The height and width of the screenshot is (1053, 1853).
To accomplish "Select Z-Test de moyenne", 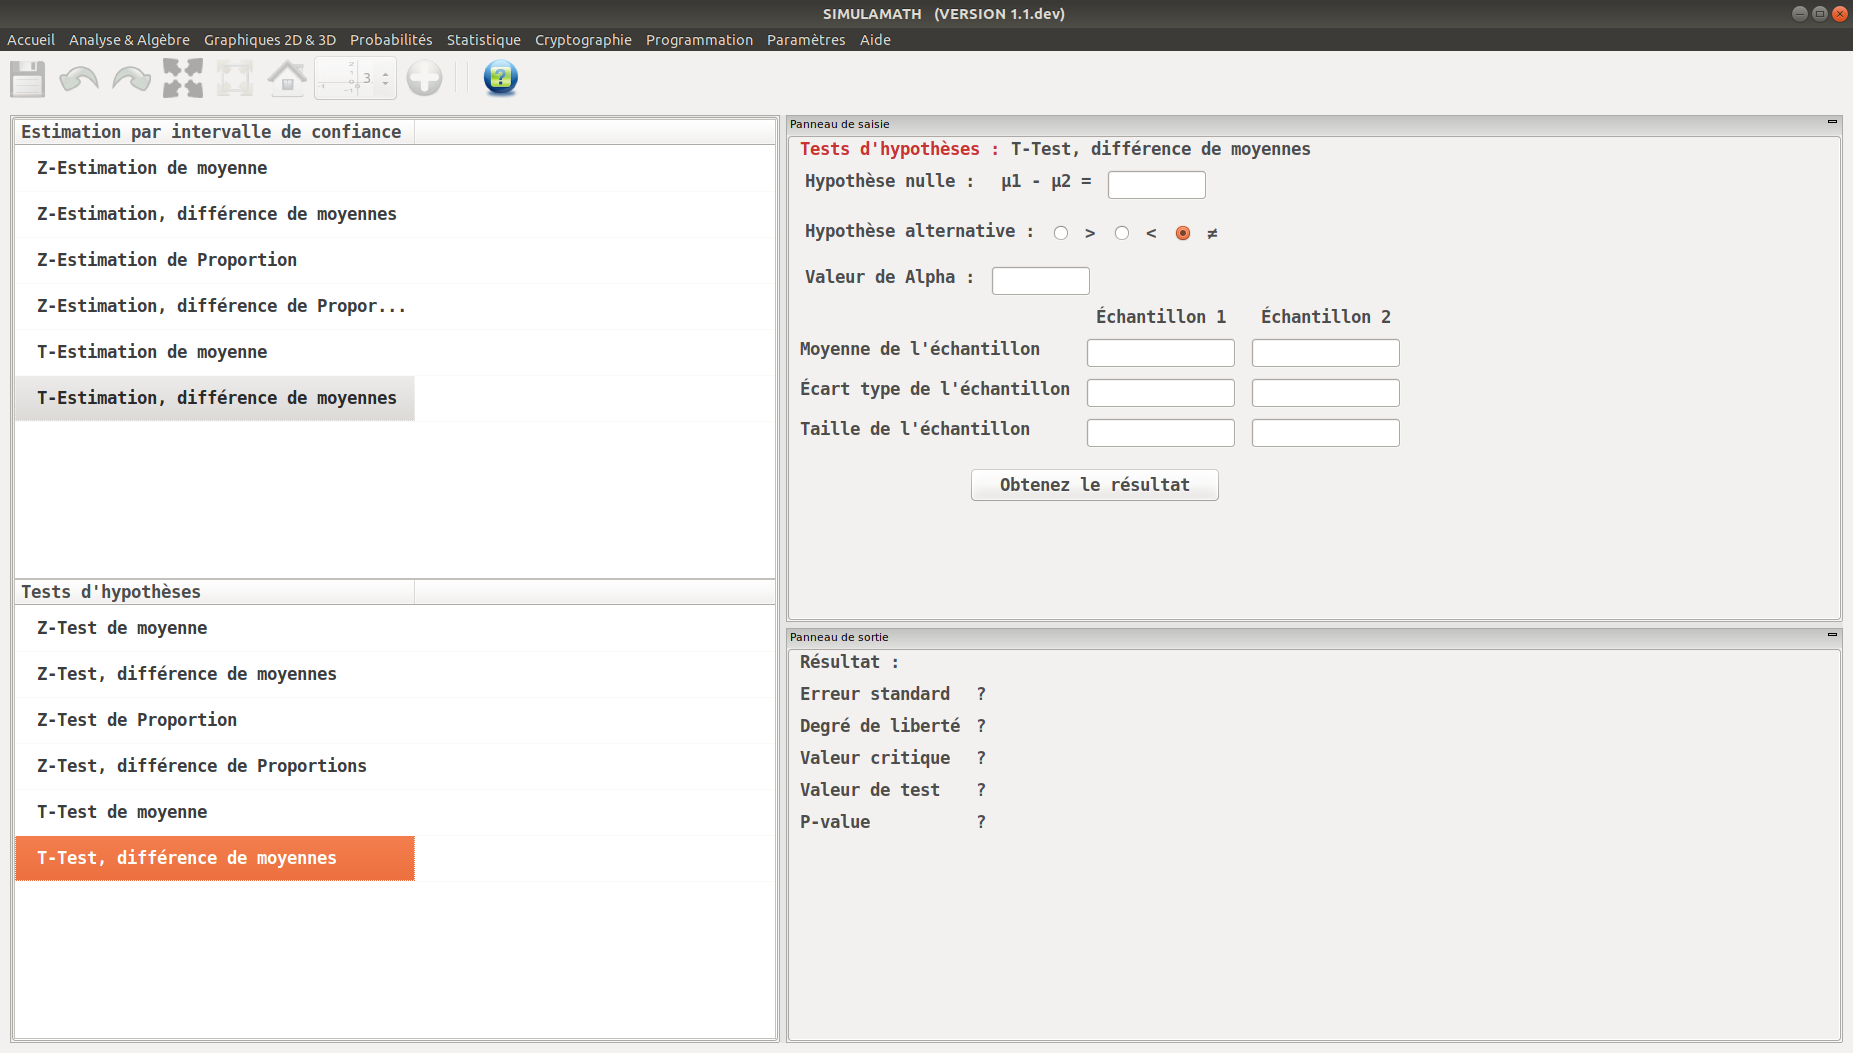I will [x=215, y=628].
